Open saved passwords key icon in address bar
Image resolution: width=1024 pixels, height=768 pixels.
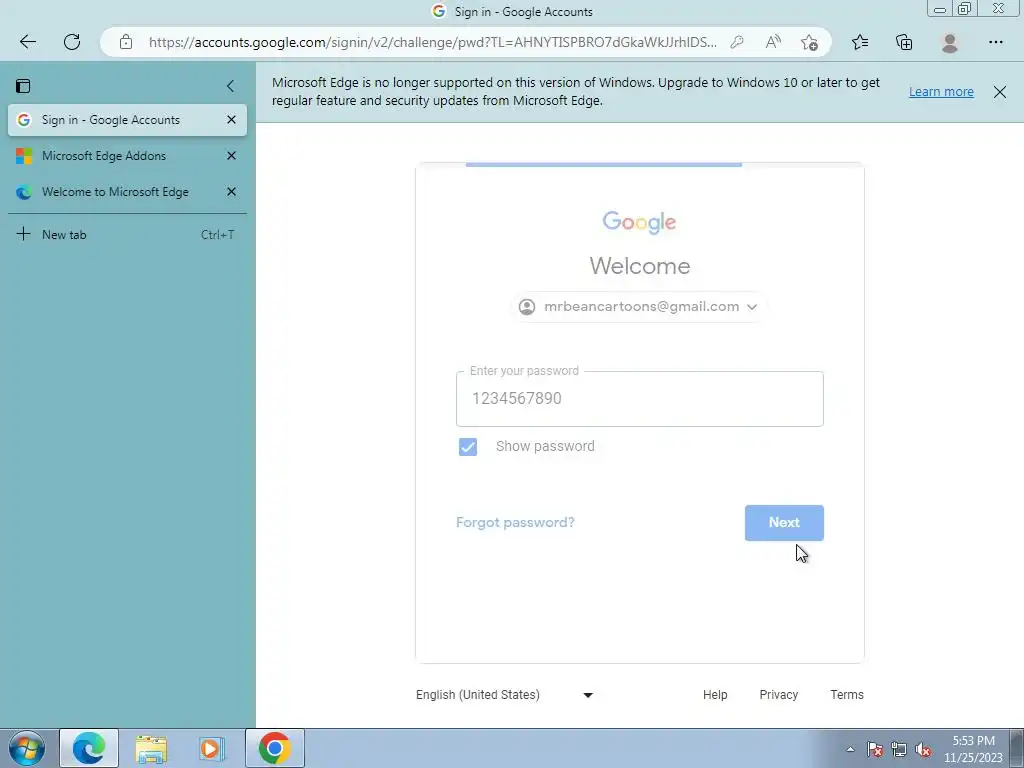pos(737,42)
